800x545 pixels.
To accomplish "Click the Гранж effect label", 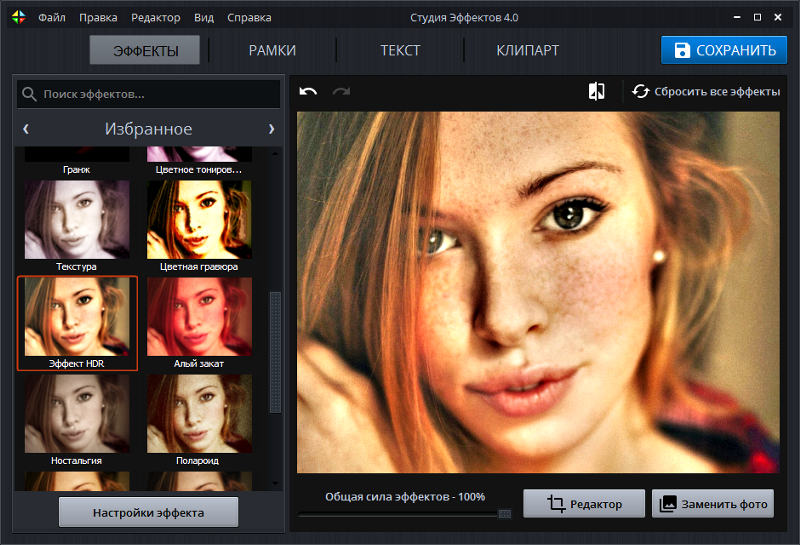I will [x=77, y=169].
